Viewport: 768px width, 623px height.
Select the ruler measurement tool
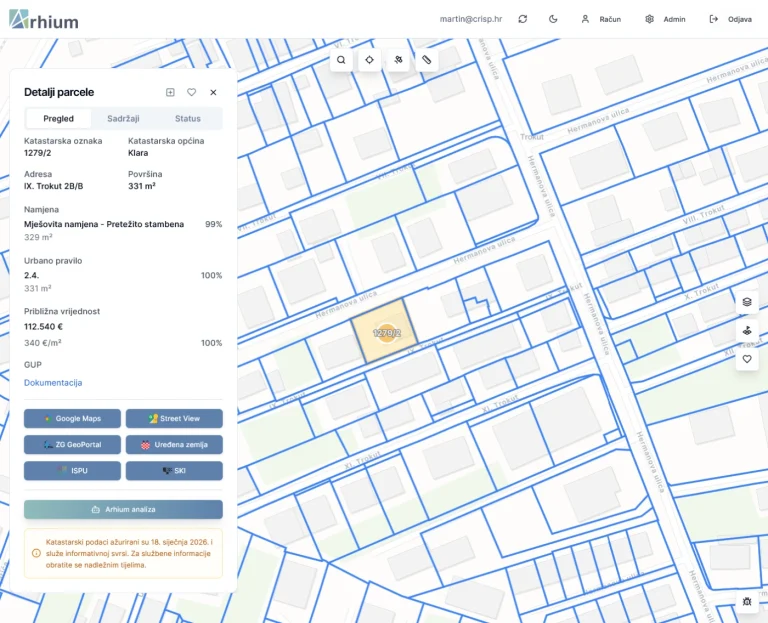pyautogui.click(x=426, y=60)
